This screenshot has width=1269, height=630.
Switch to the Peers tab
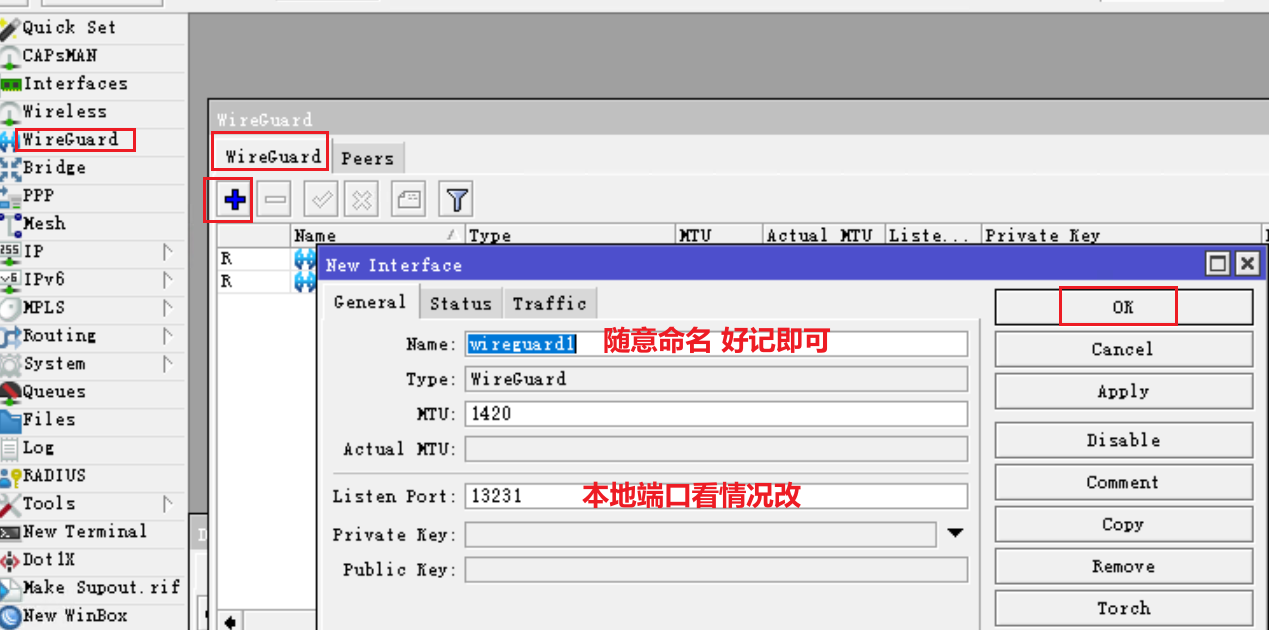pos(367,157)
